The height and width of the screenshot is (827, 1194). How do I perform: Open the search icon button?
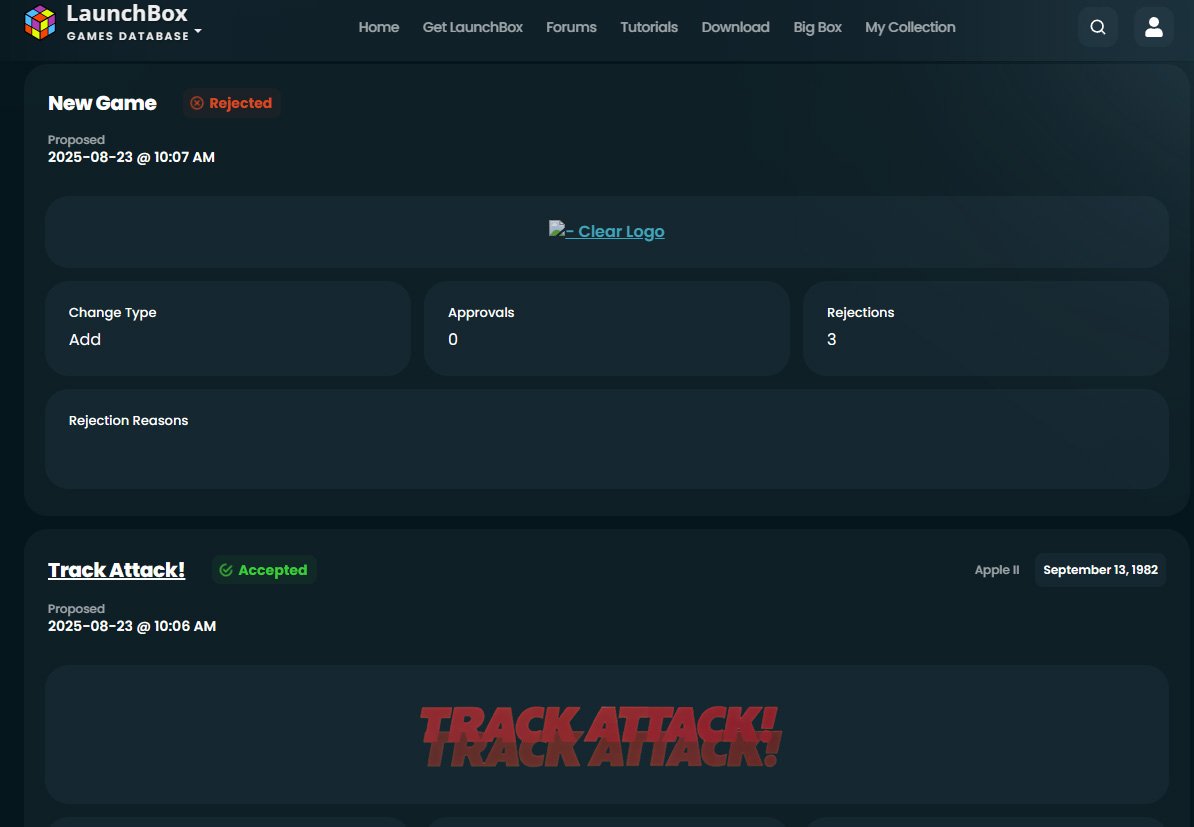(x=1097, y=27)
